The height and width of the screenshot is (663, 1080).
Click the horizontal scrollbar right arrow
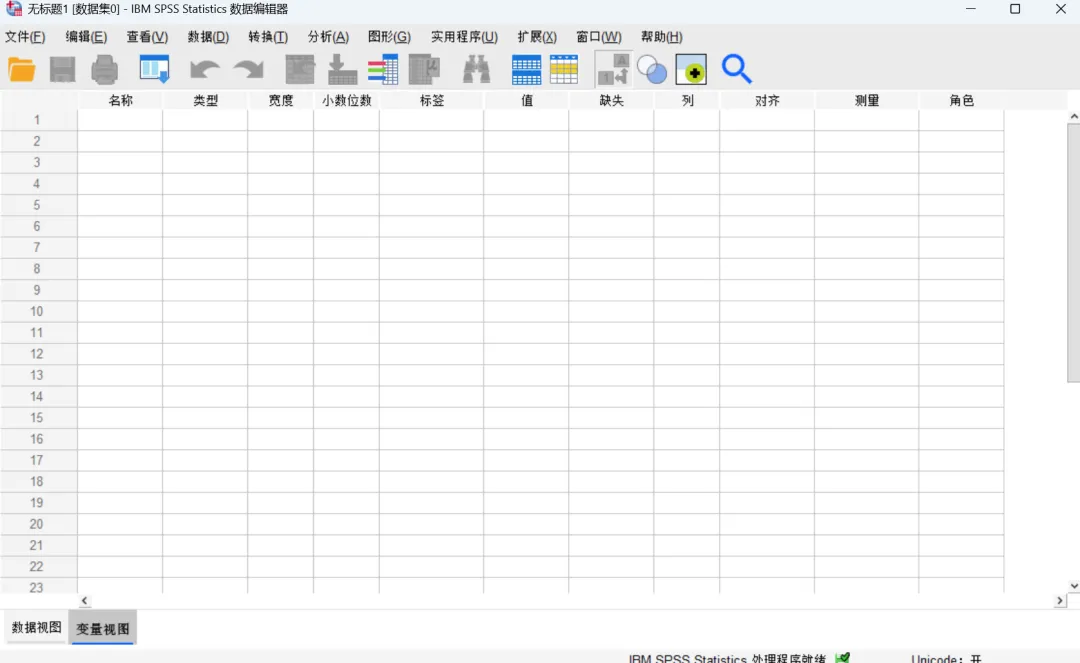1060,601
